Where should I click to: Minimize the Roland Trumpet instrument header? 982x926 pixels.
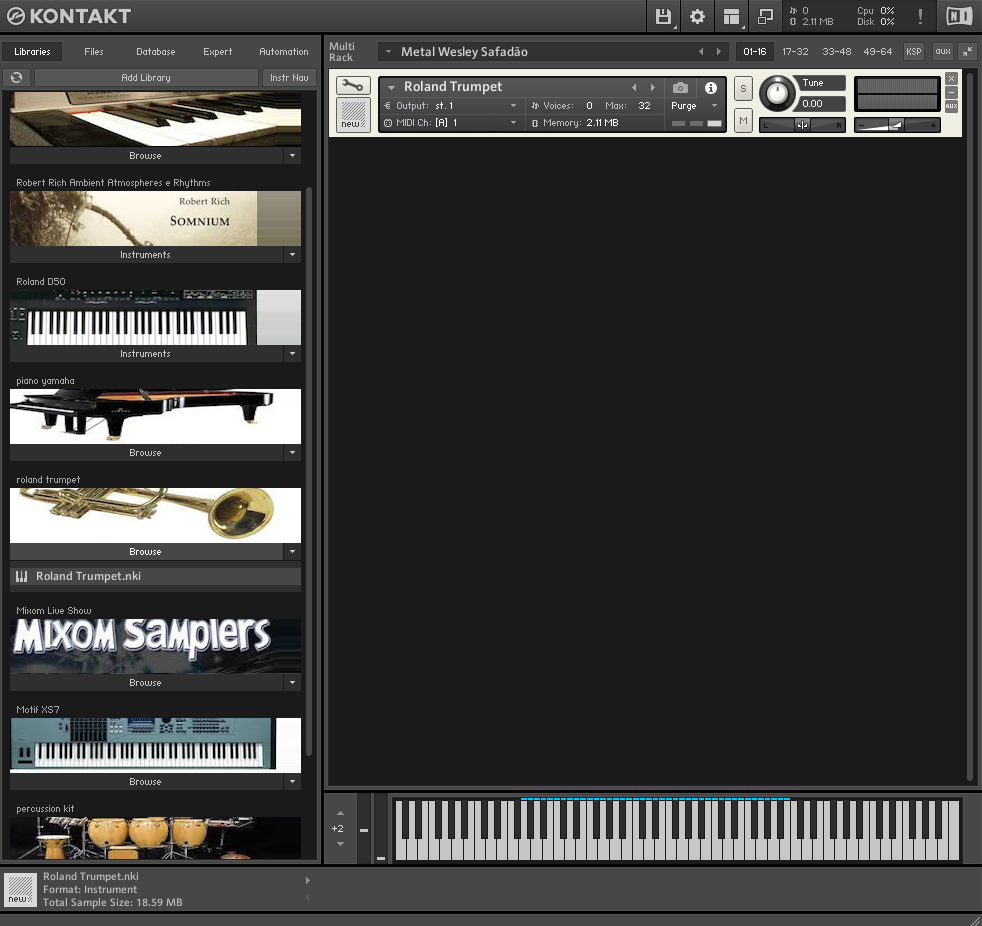click(x=951, y=92)
